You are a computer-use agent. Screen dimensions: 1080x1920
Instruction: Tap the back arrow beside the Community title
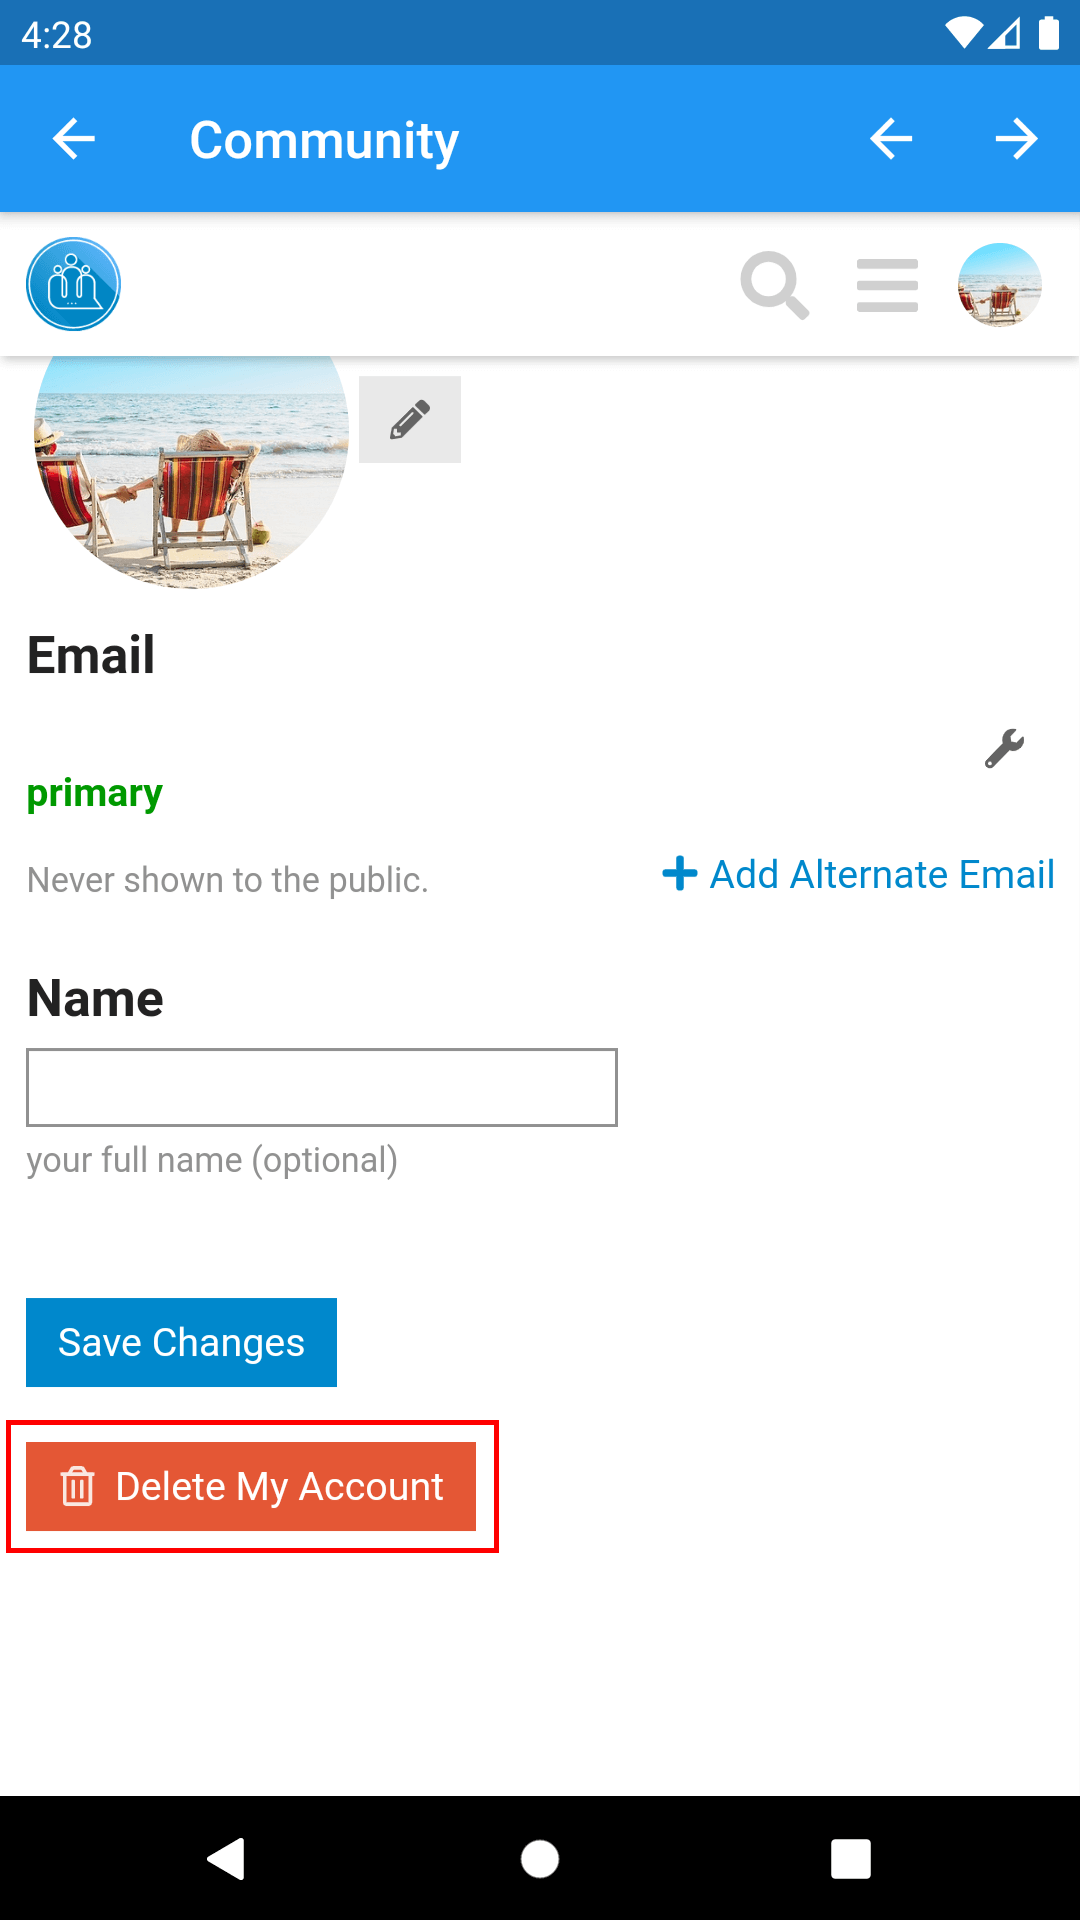(74, 139)
